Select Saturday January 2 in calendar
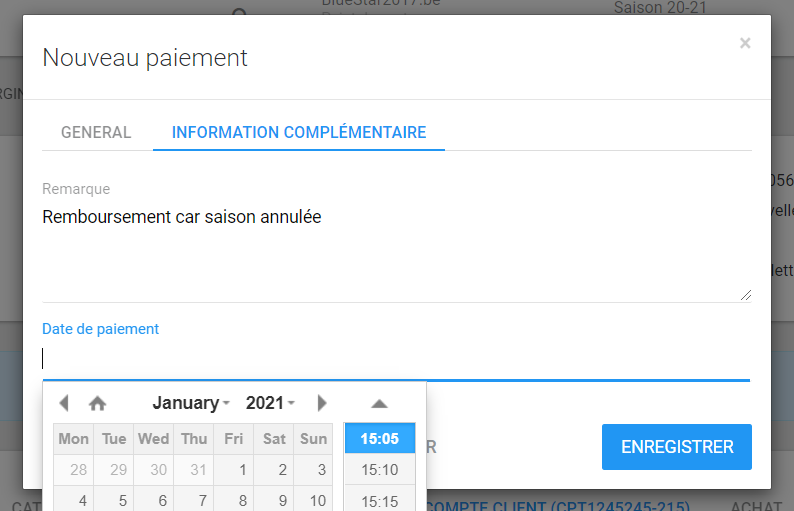794x511 pixels. (x=274, y=470)
